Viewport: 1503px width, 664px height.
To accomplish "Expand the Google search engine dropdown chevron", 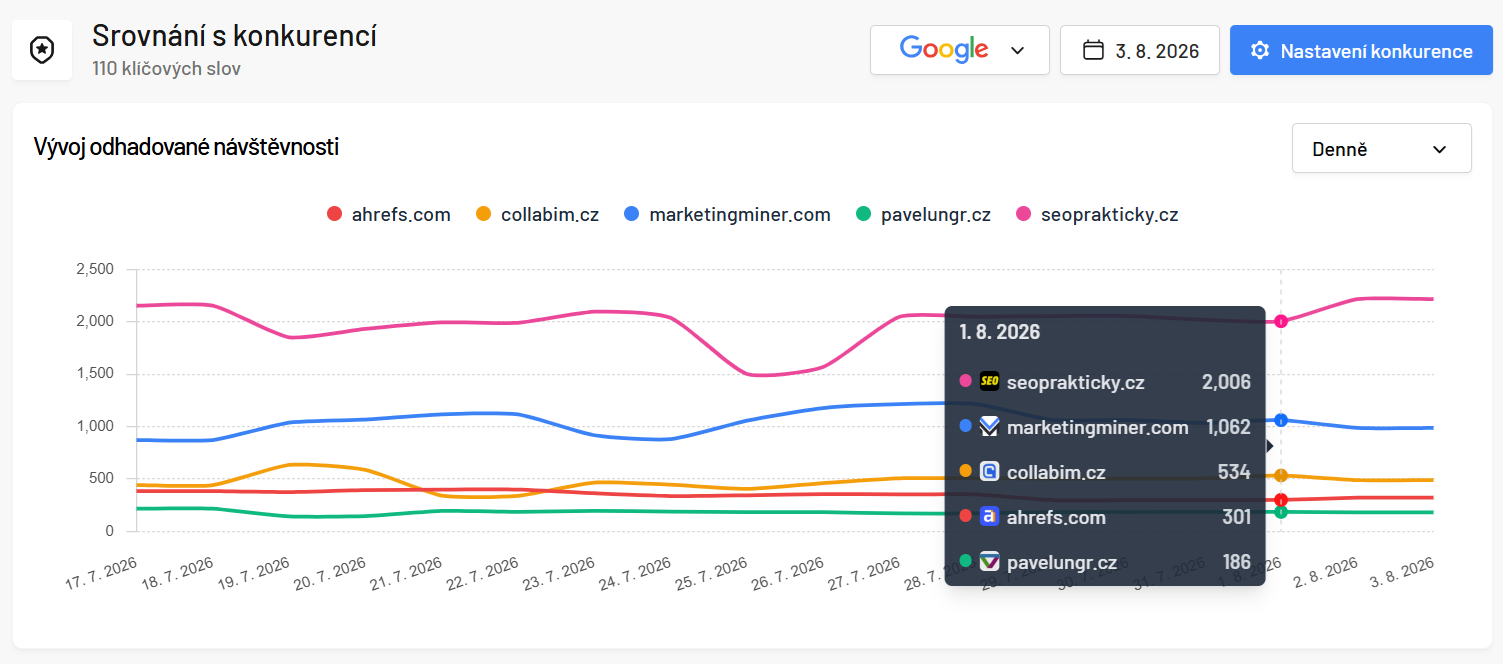I will (1018, 51).
